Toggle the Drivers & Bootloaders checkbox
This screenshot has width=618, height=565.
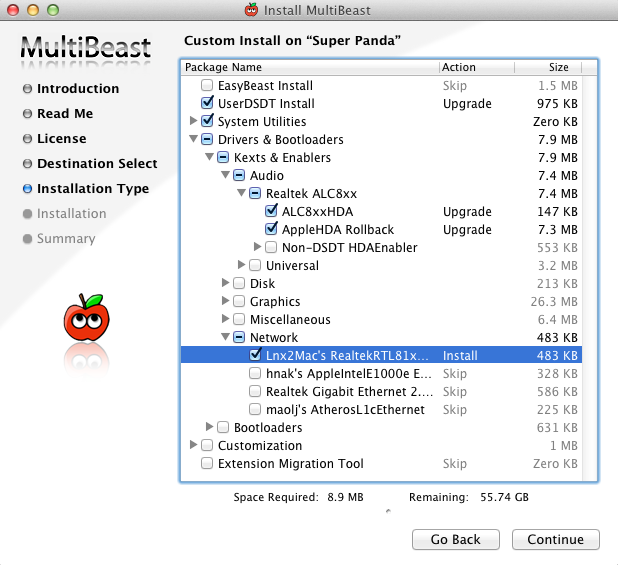207,139
